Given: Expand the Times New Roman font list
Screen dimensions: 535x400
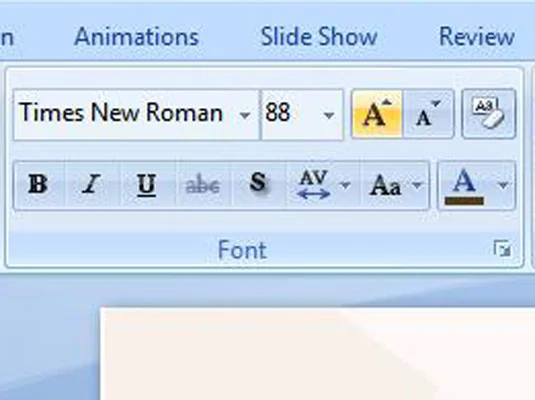Looking at the screenshot, I should point(245,115).
